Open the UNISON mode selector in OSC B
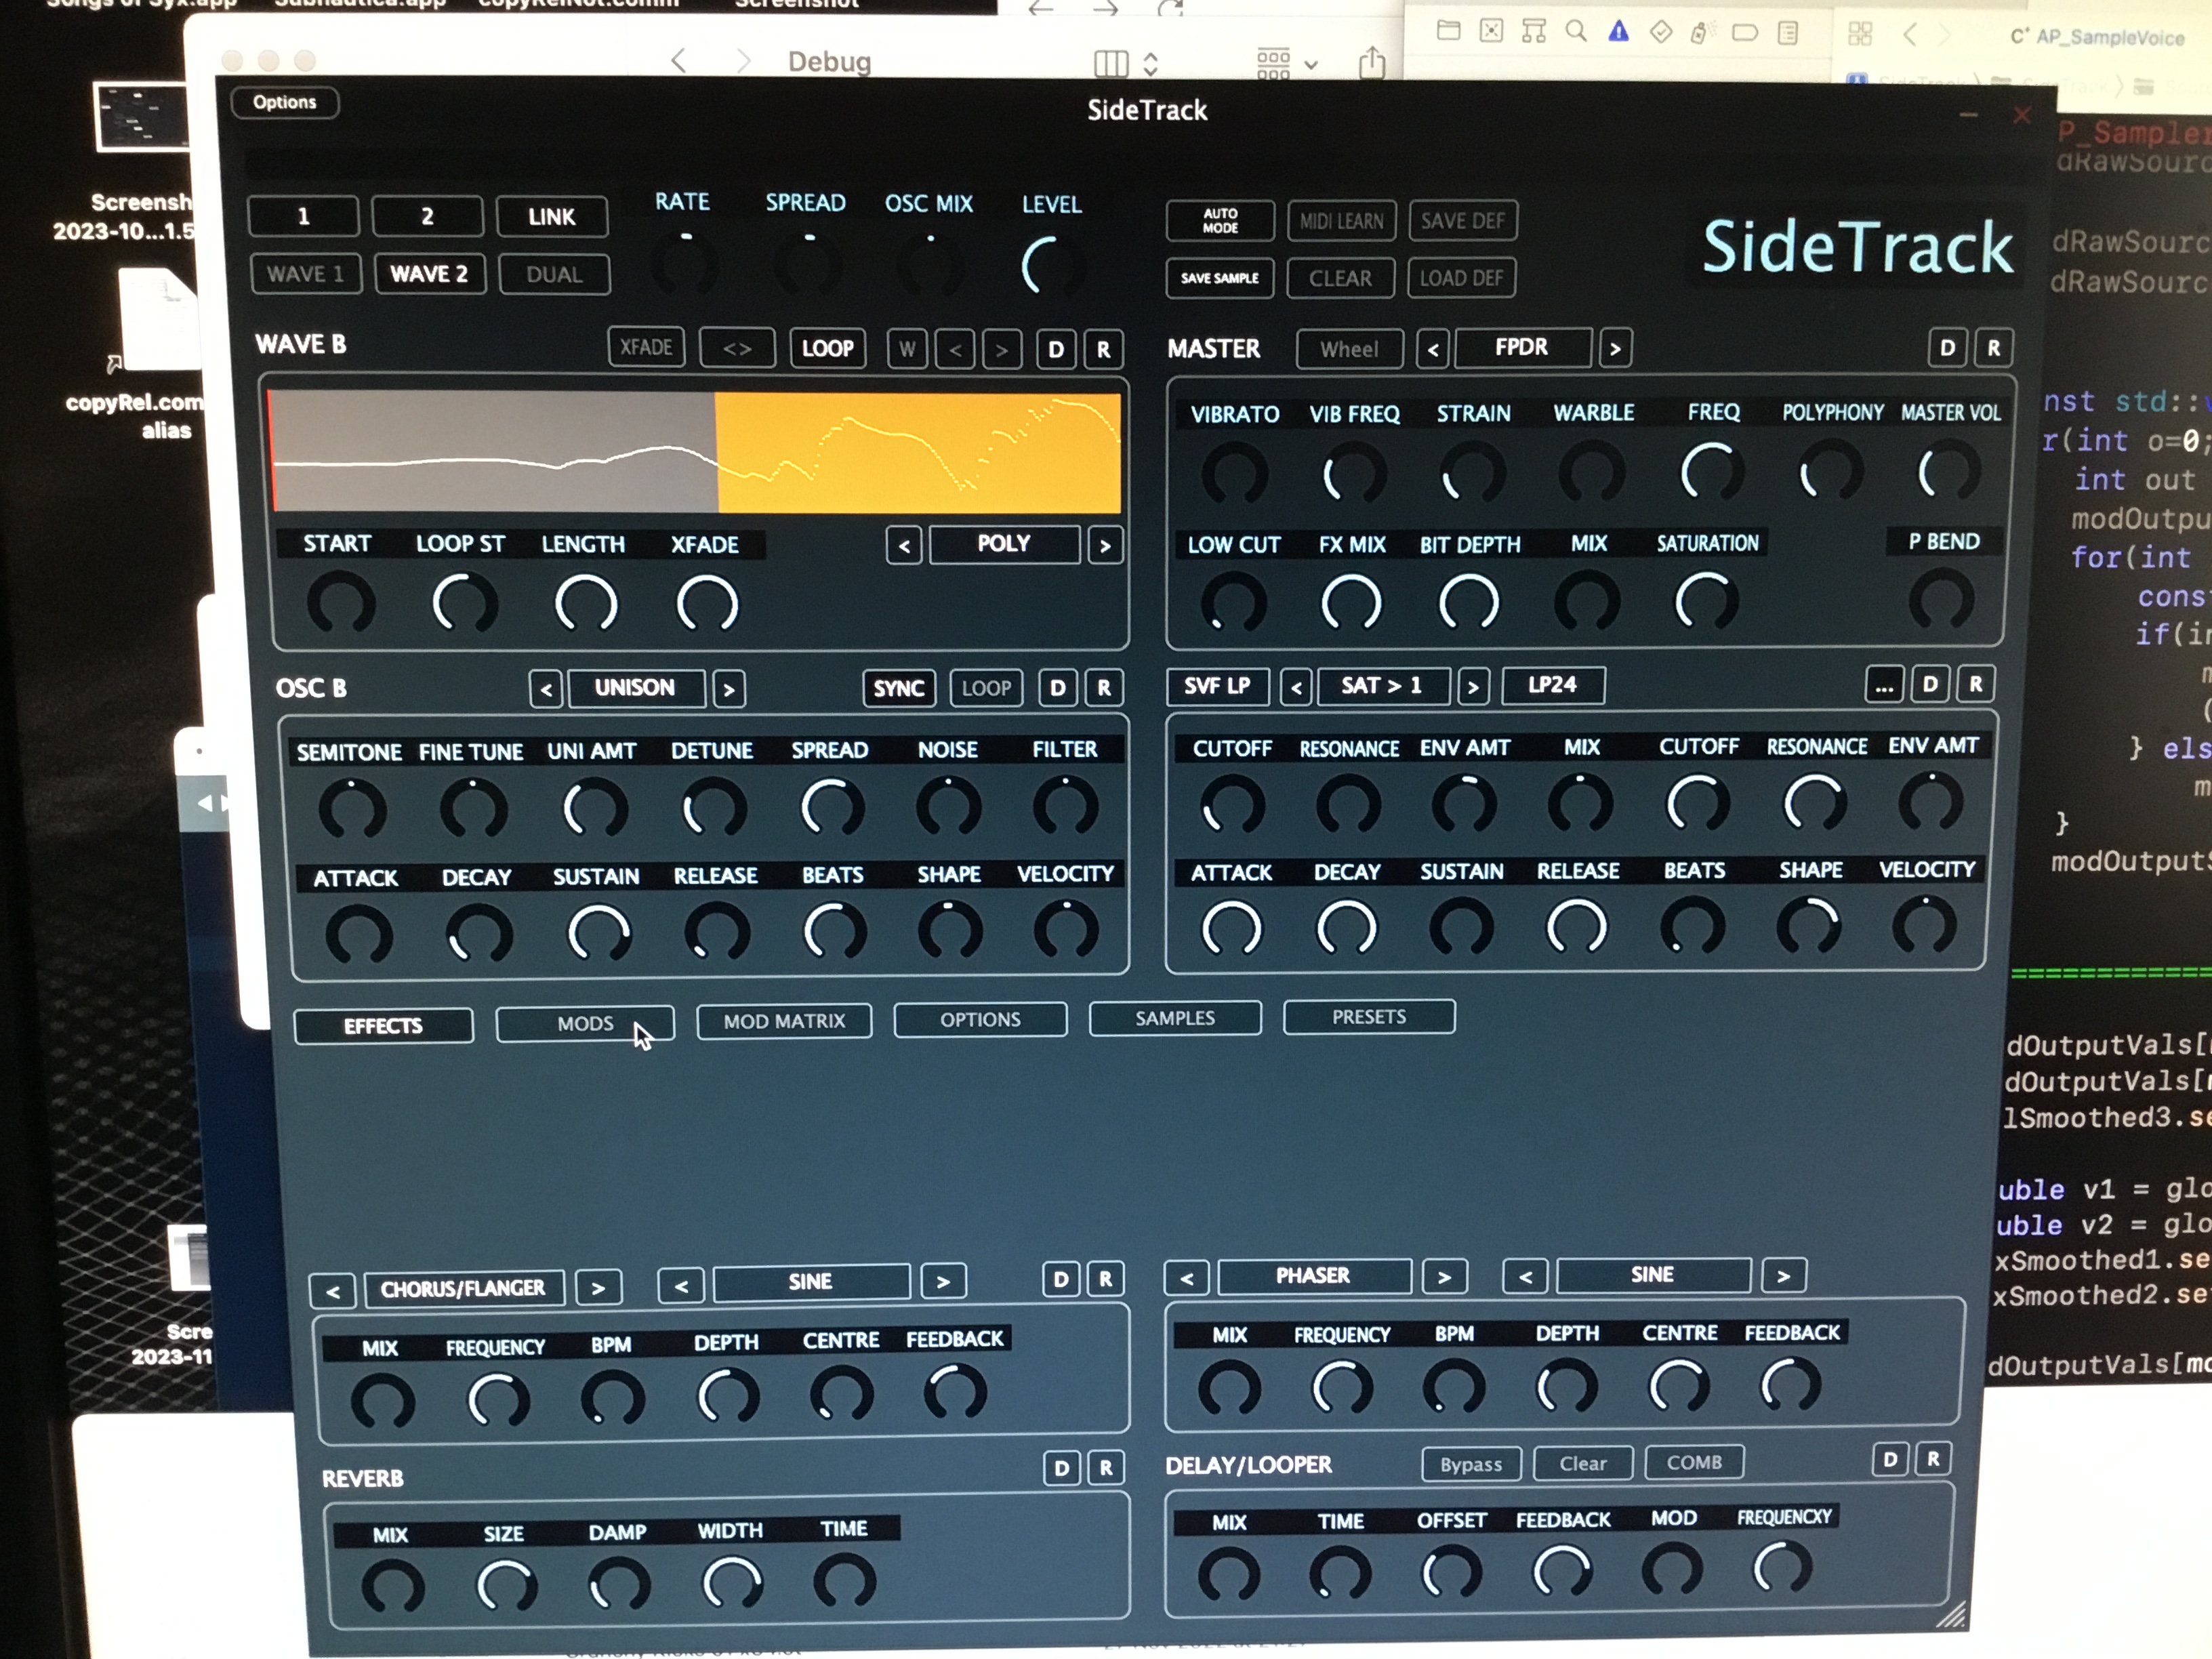 click(636, 688)
